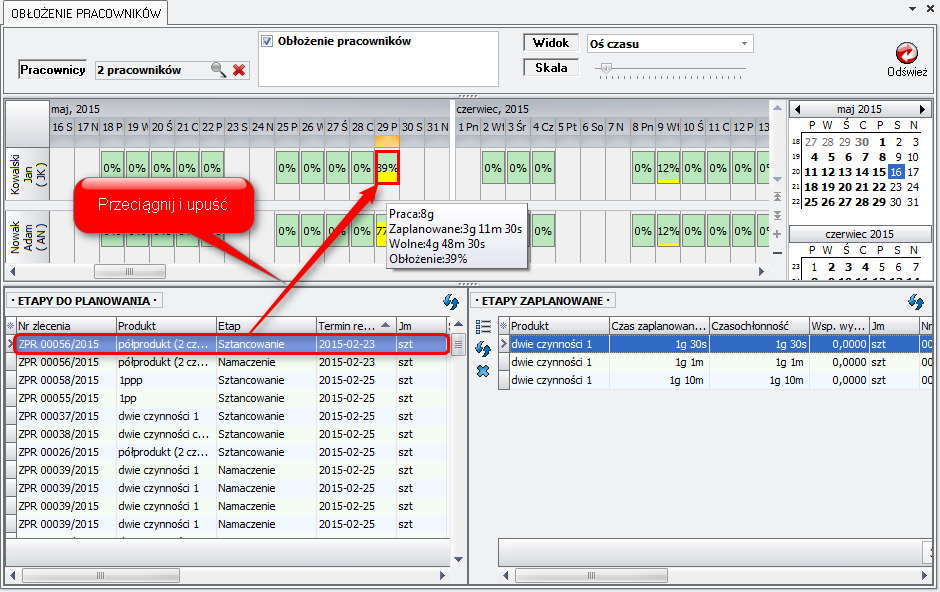The height and width of the screenshot is (592, 940).
Task: Click list view icon beside planned stages
Action: coord(483,326)
